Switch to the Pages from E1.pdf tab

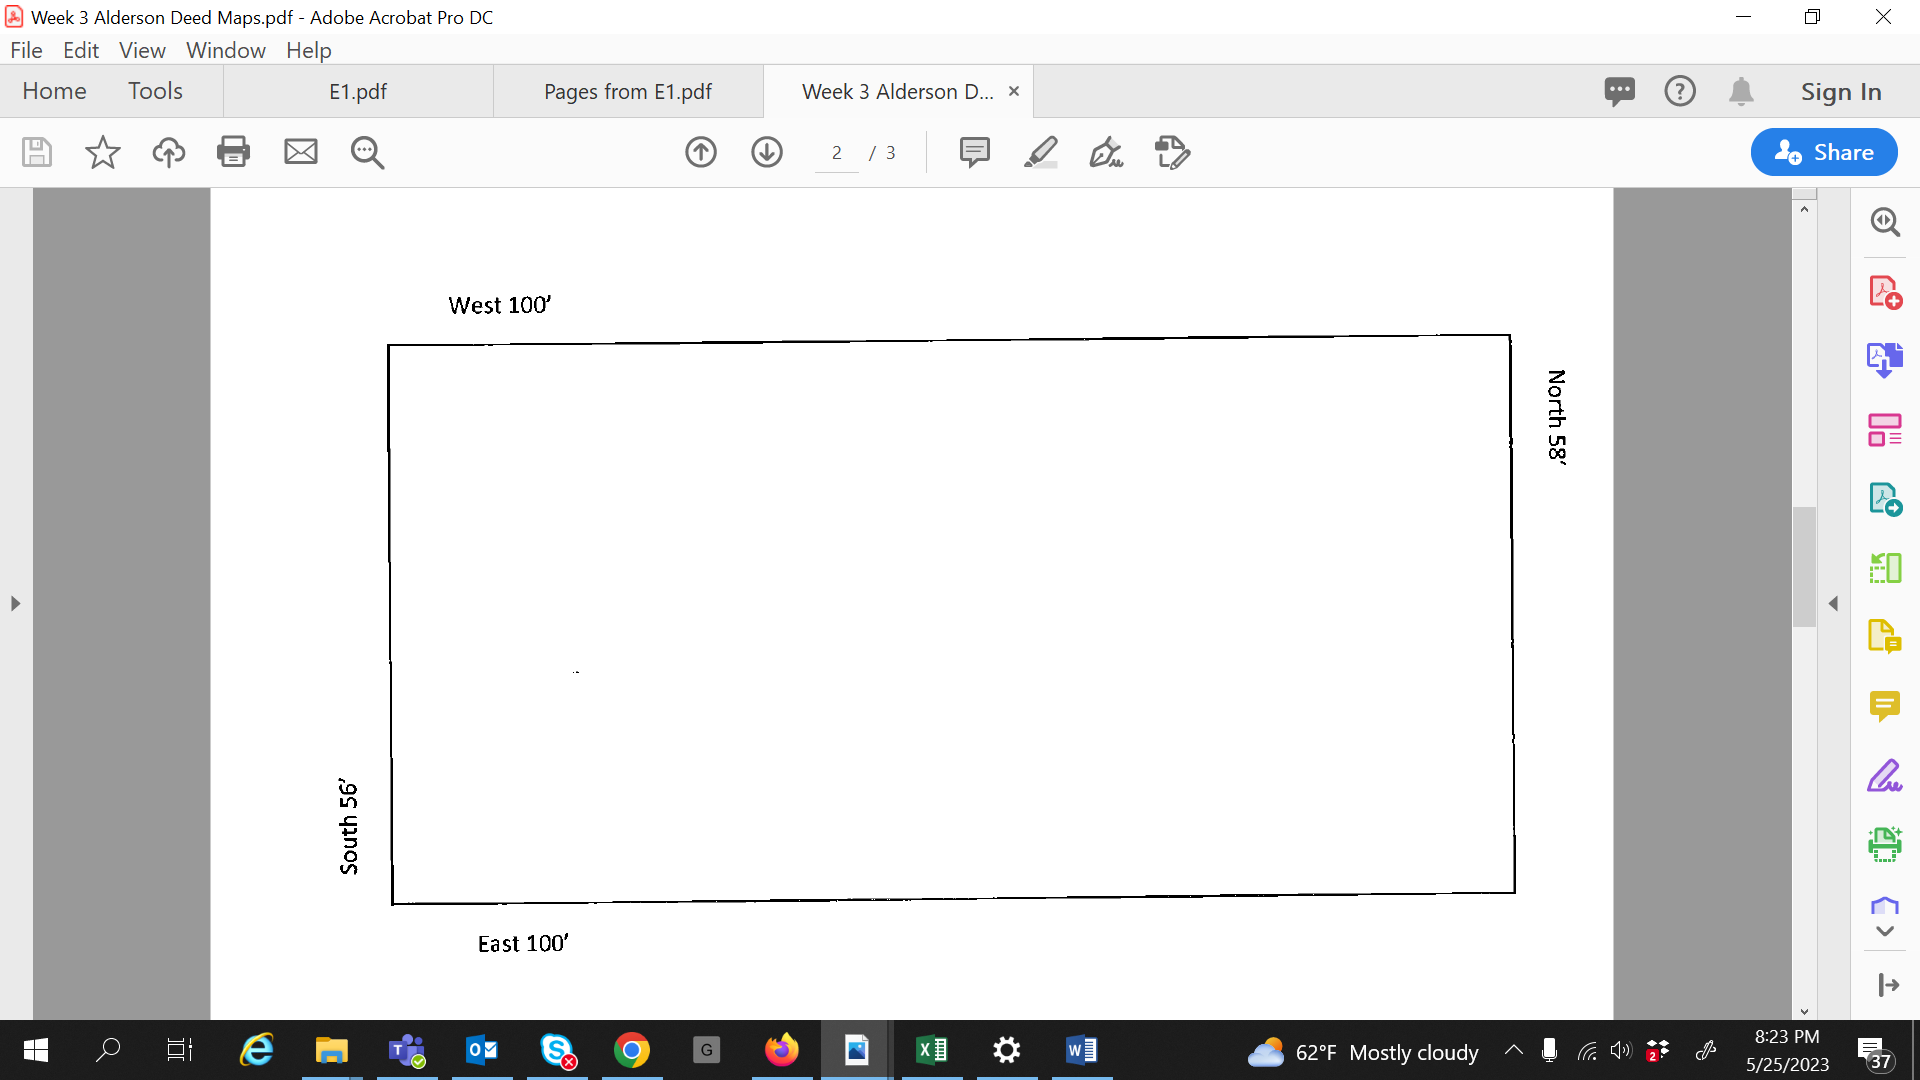(627, 91)
